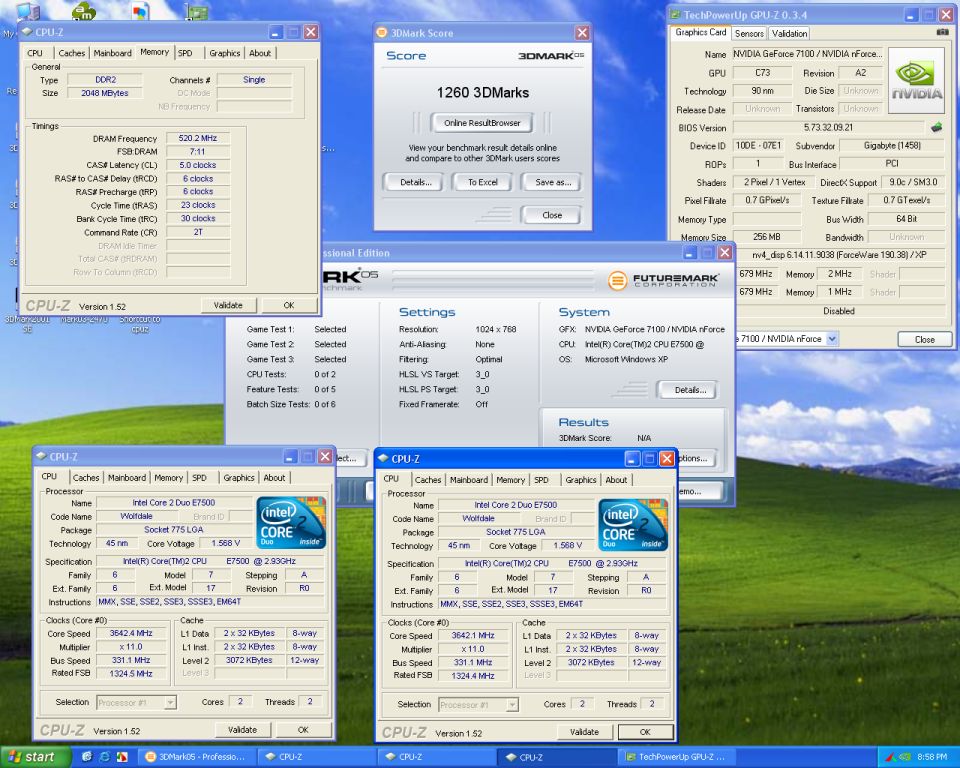Click title bar icon of Memory CPU-Z window
960x768 pixels.
(x=27, y=32)
